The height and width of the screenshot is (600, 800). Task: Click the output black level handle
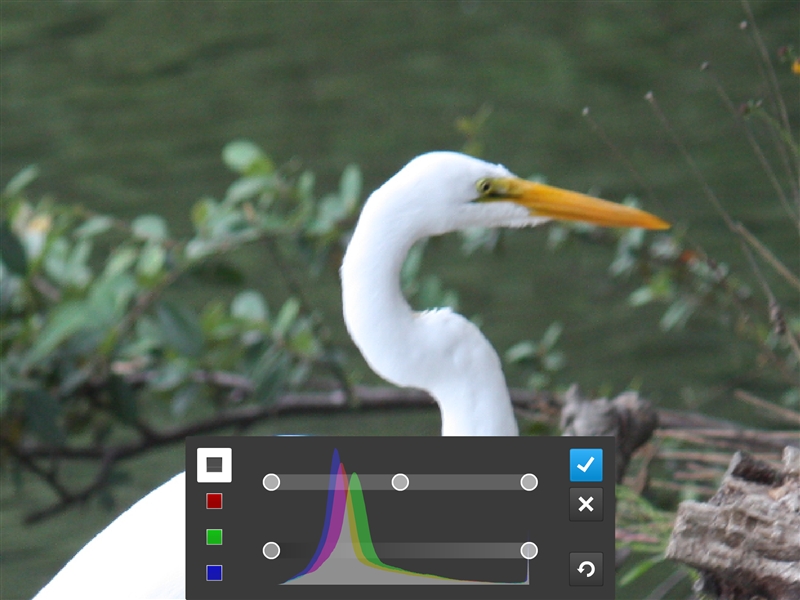tap(271, 551)
